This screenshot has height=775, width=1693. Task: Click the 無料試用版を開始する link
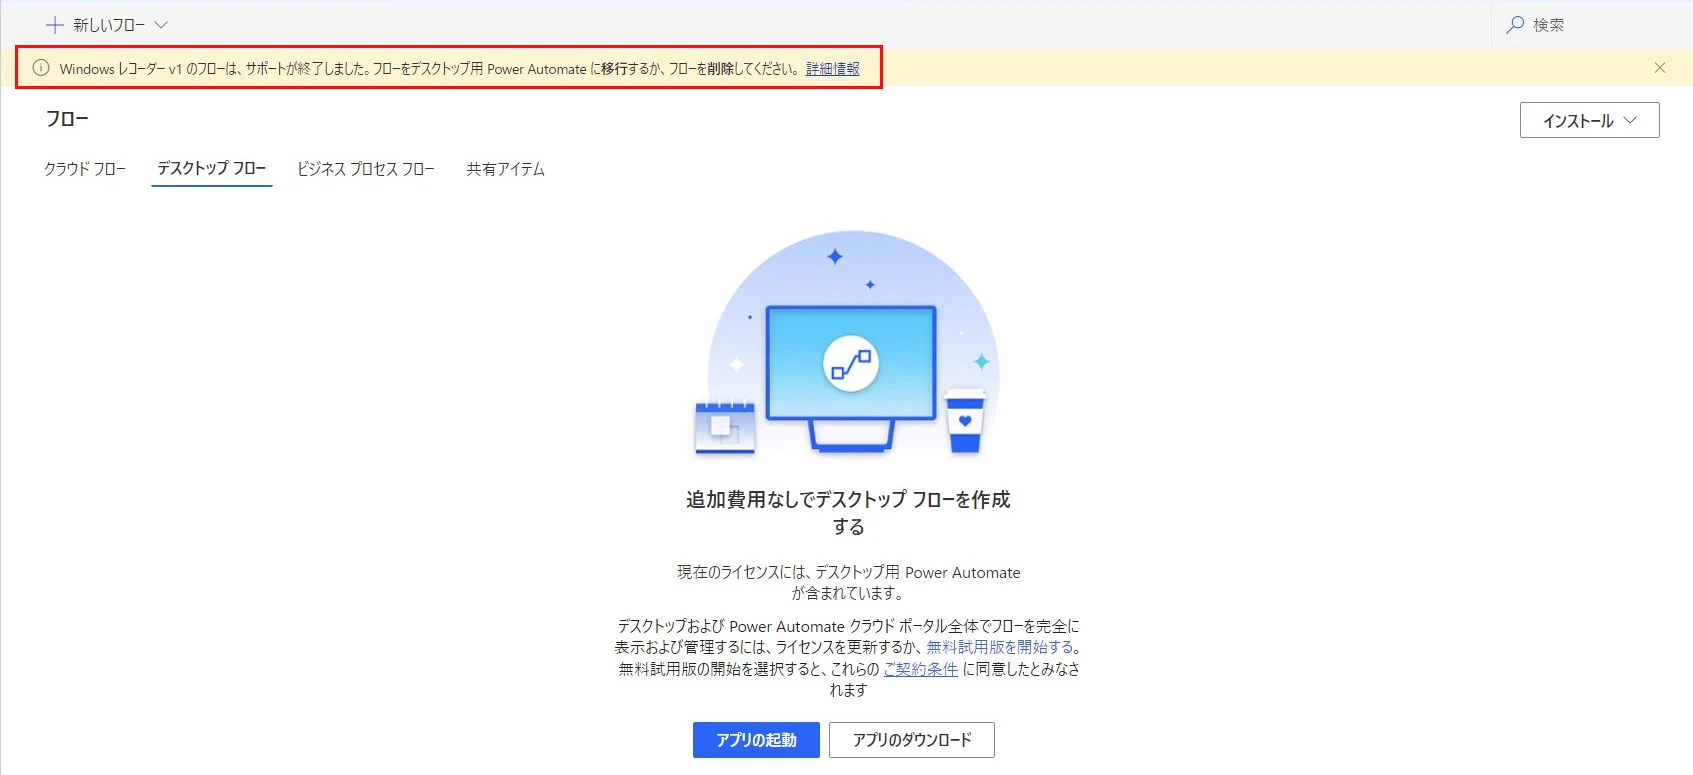click(1000, 647)
